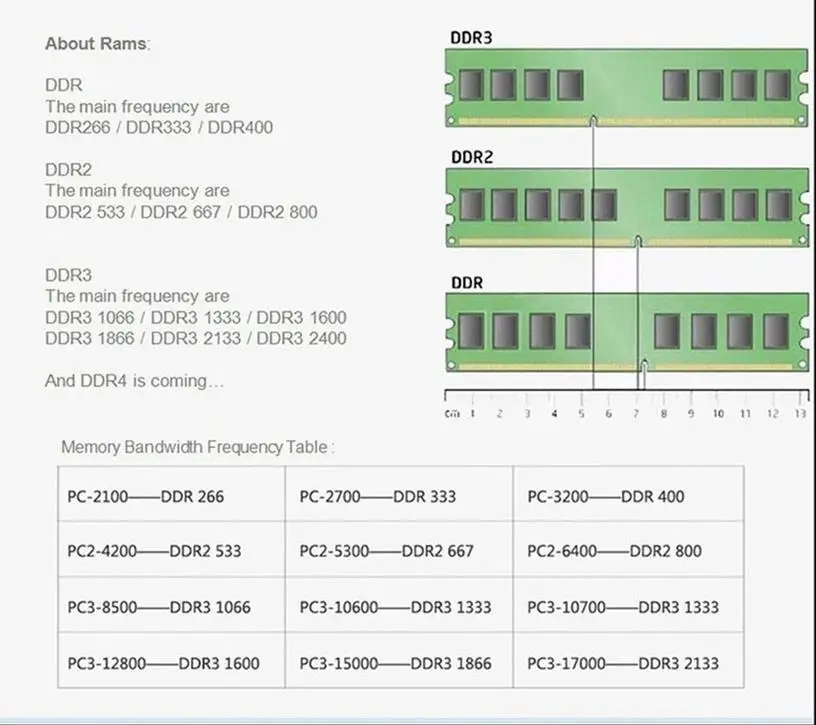This screenshot has width=816, height=725.
Task: Click the DDR3 memory module image
Action: pyautogui.click(x=626, y=87)
